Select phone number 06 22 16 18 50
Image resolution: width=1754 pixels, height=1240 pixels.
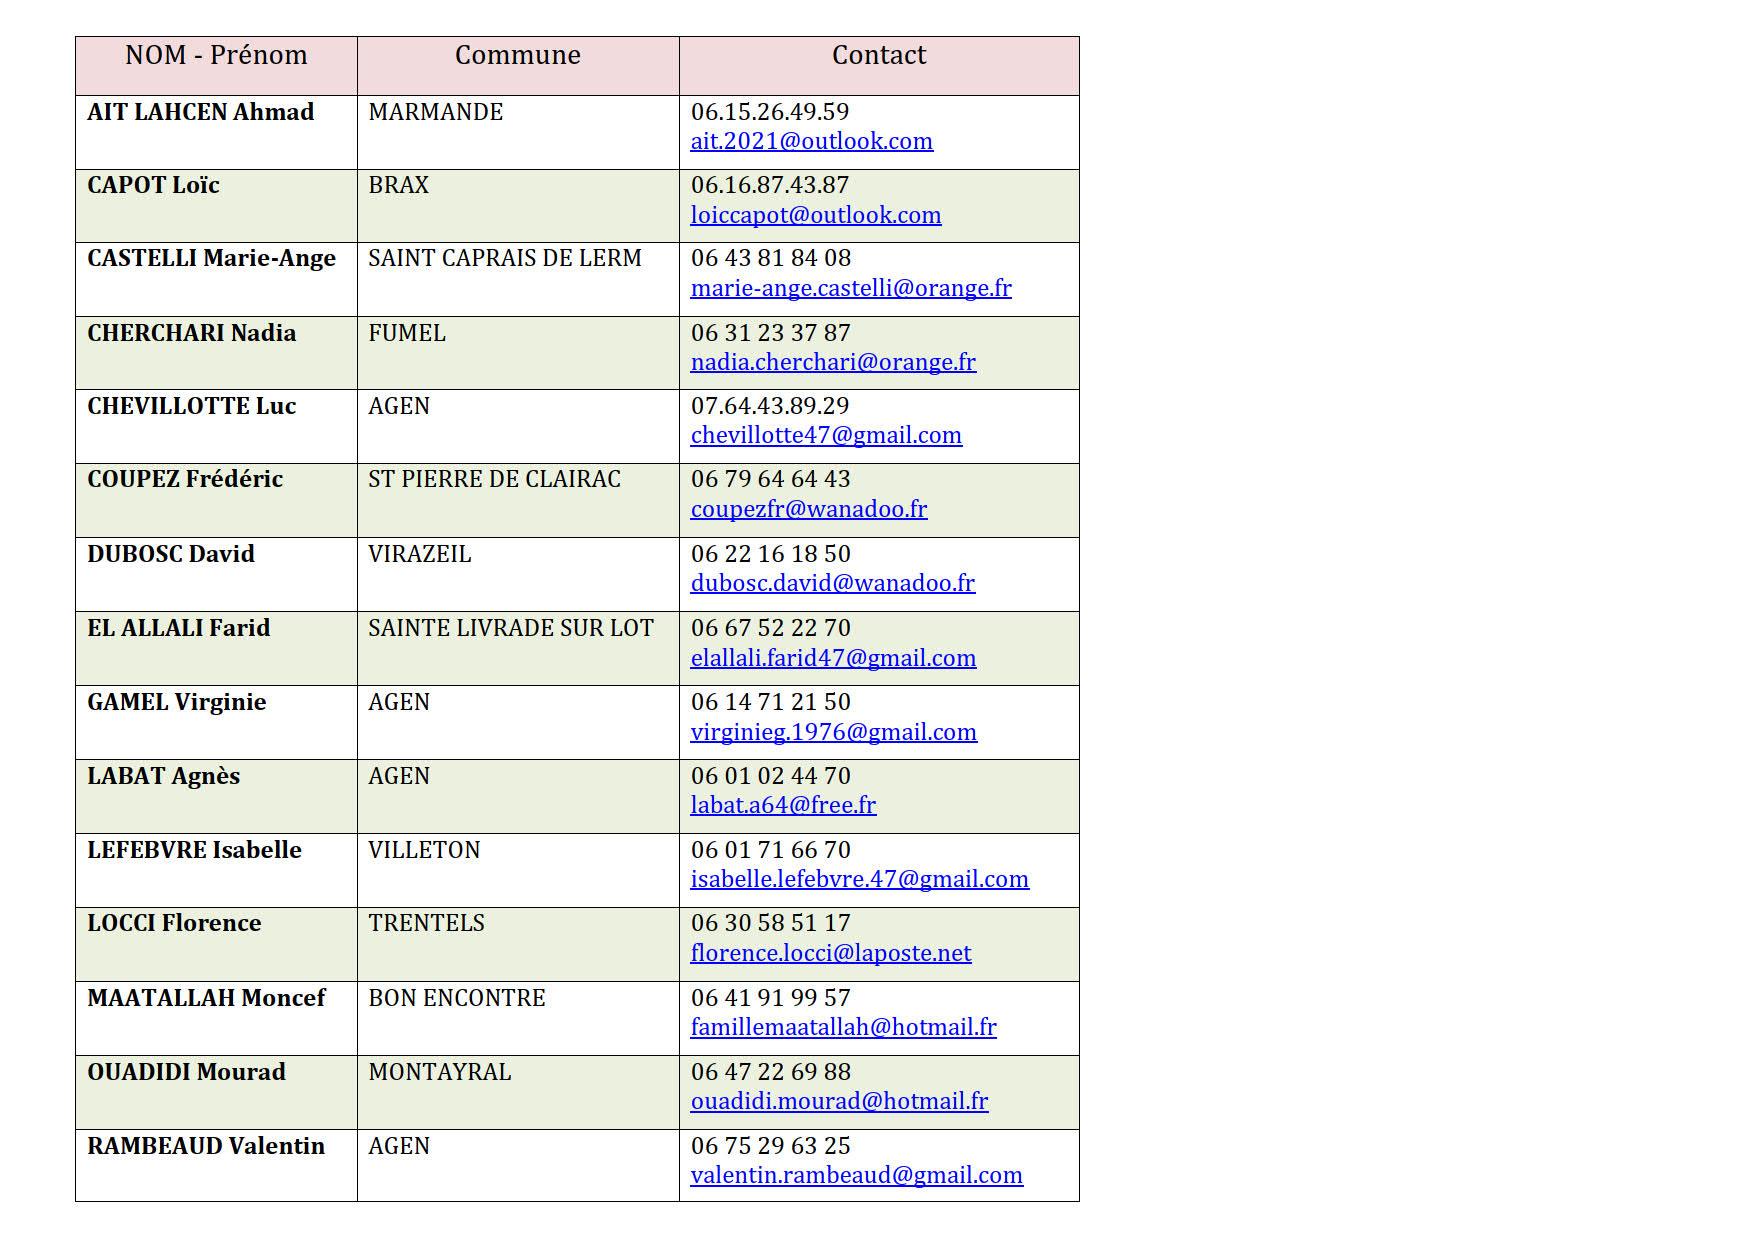pyautogui.click(x=770, y=554)
